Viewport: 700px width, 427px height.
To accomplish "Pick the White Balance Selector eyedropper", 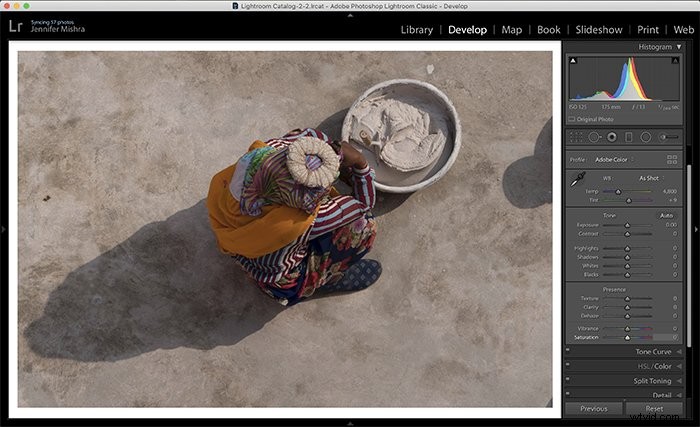I will click(x=578, y=180).
